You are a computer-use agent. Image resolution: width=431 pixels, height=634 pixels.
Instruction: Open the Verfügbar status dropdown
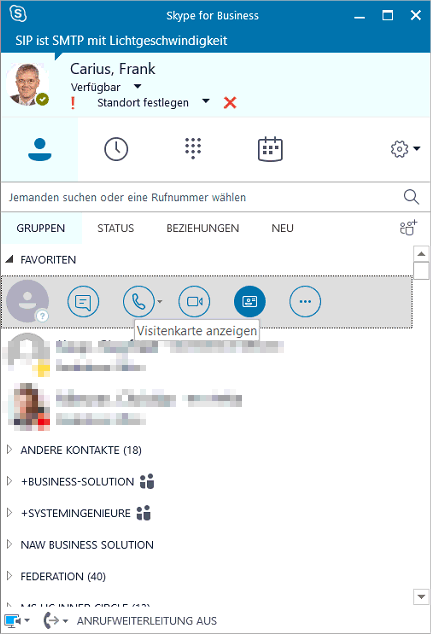tap(137, 86)
